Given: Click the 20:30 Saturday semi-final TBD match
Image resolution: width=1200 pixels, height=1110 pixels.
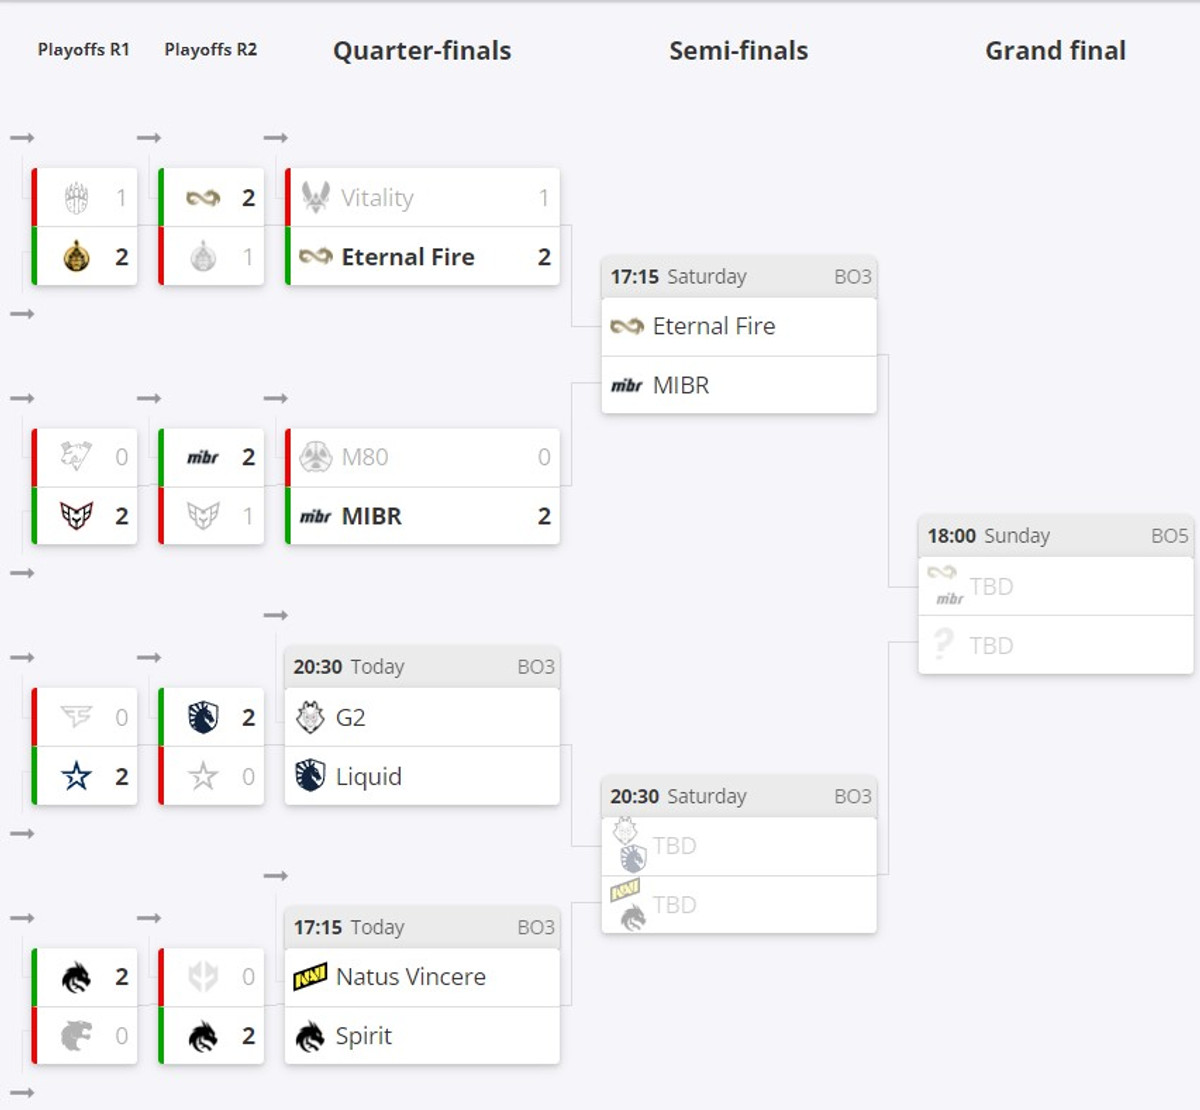Looking at the screenshot, I should 739,797.
